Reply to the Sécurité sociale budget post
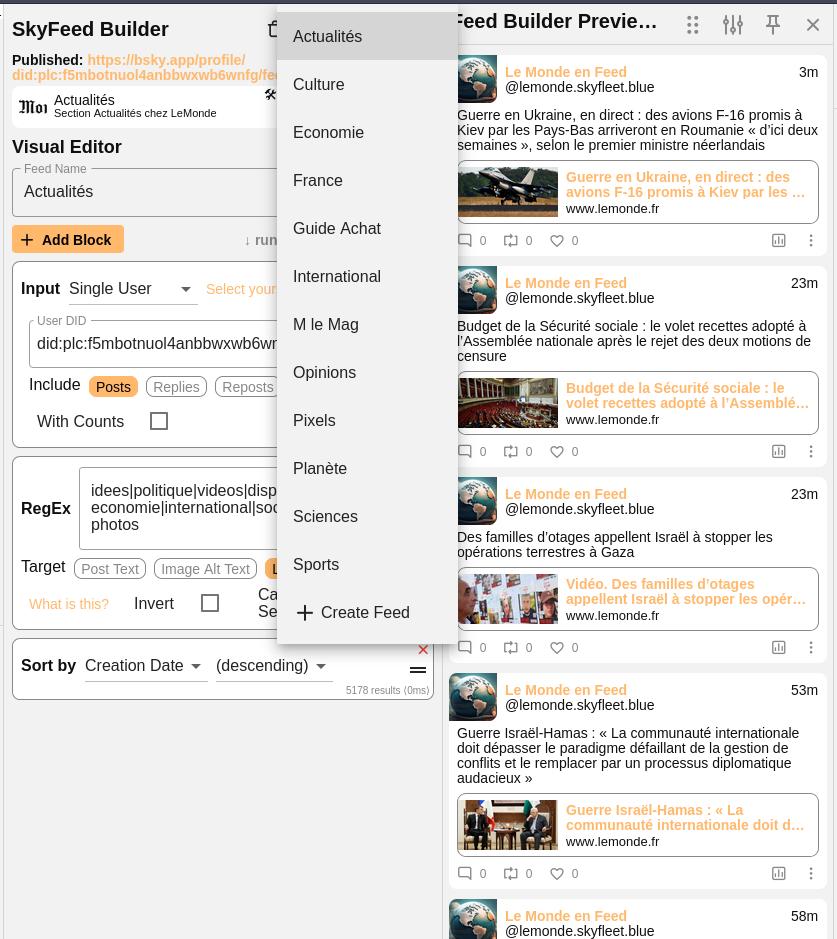837x939 pixels. tap(465, 451)
